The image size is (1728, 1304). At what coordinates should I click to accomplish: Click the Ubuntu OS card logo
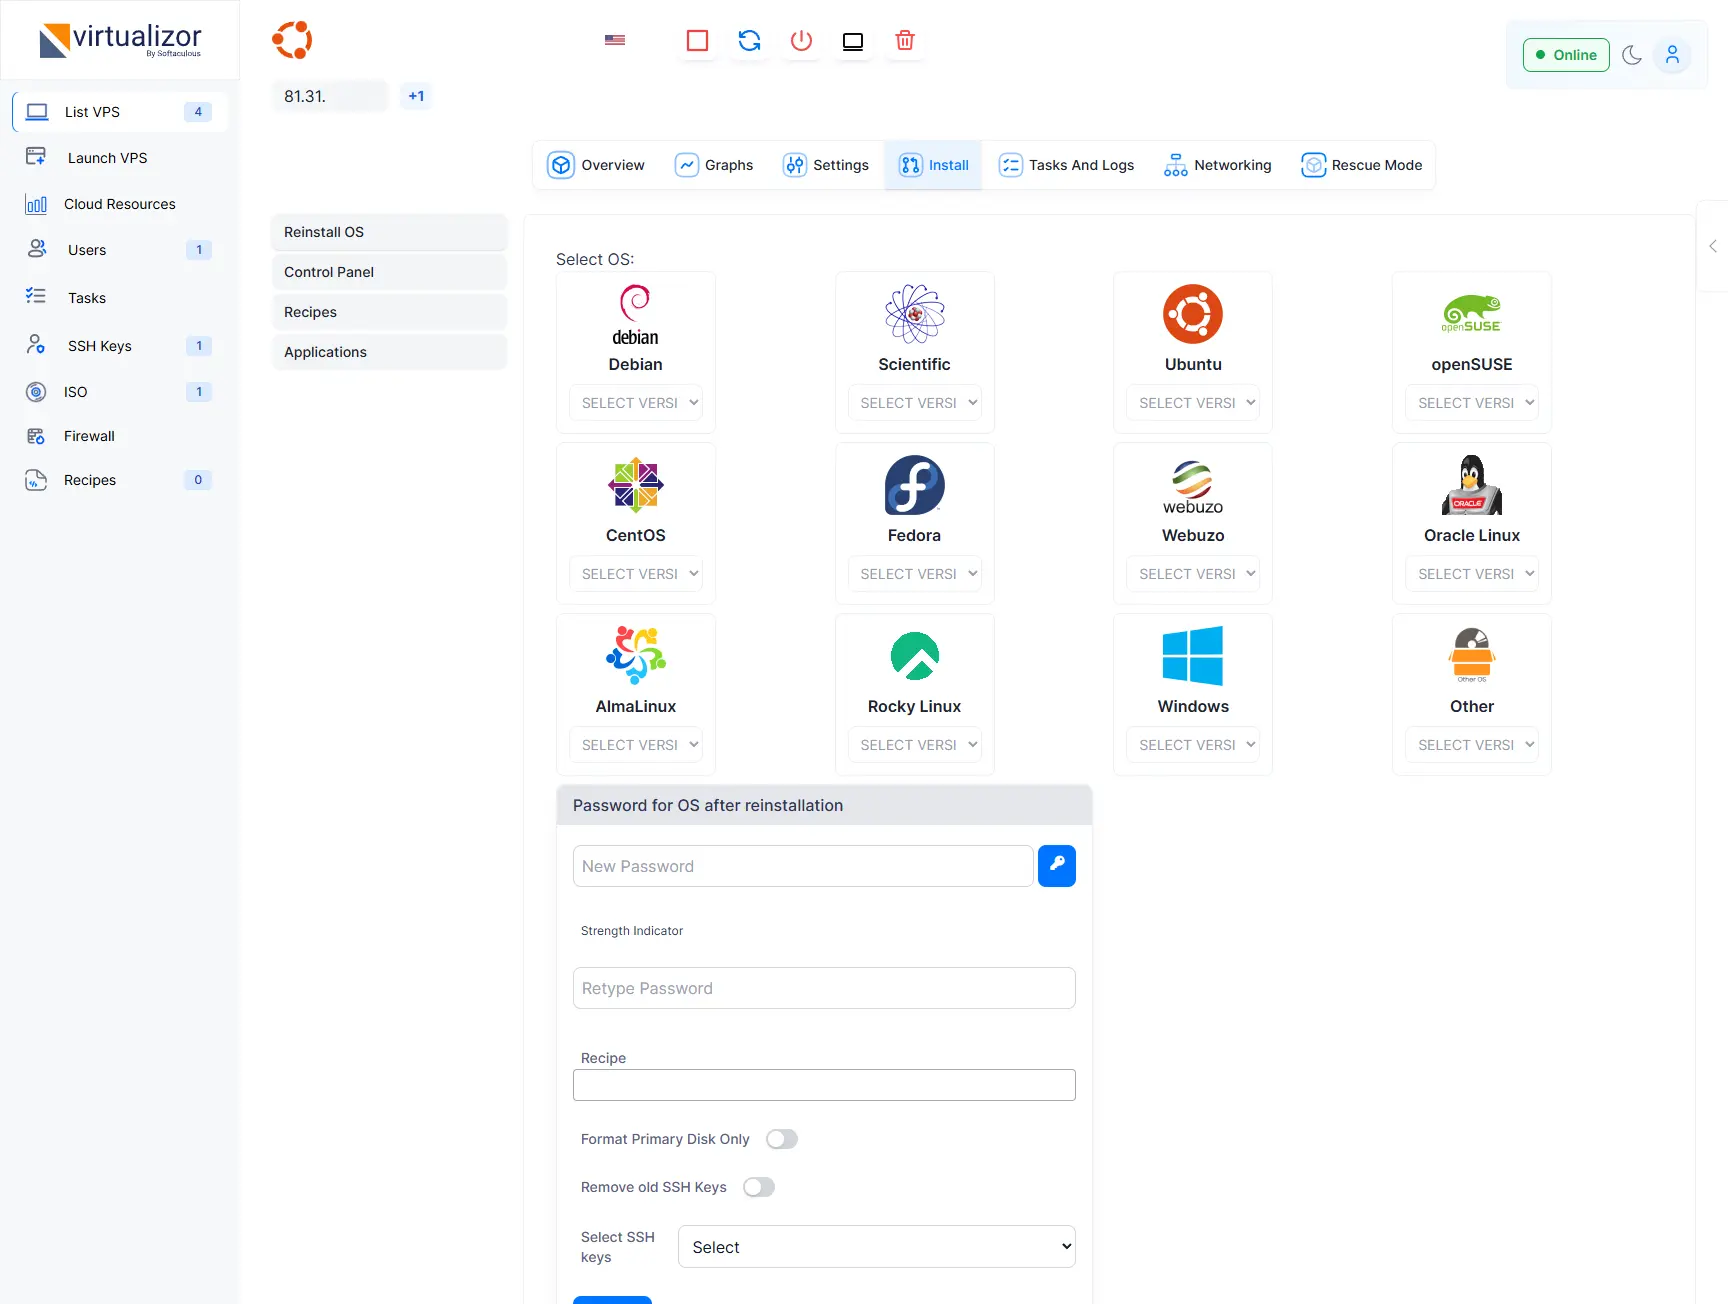[x=1193, y=314]
